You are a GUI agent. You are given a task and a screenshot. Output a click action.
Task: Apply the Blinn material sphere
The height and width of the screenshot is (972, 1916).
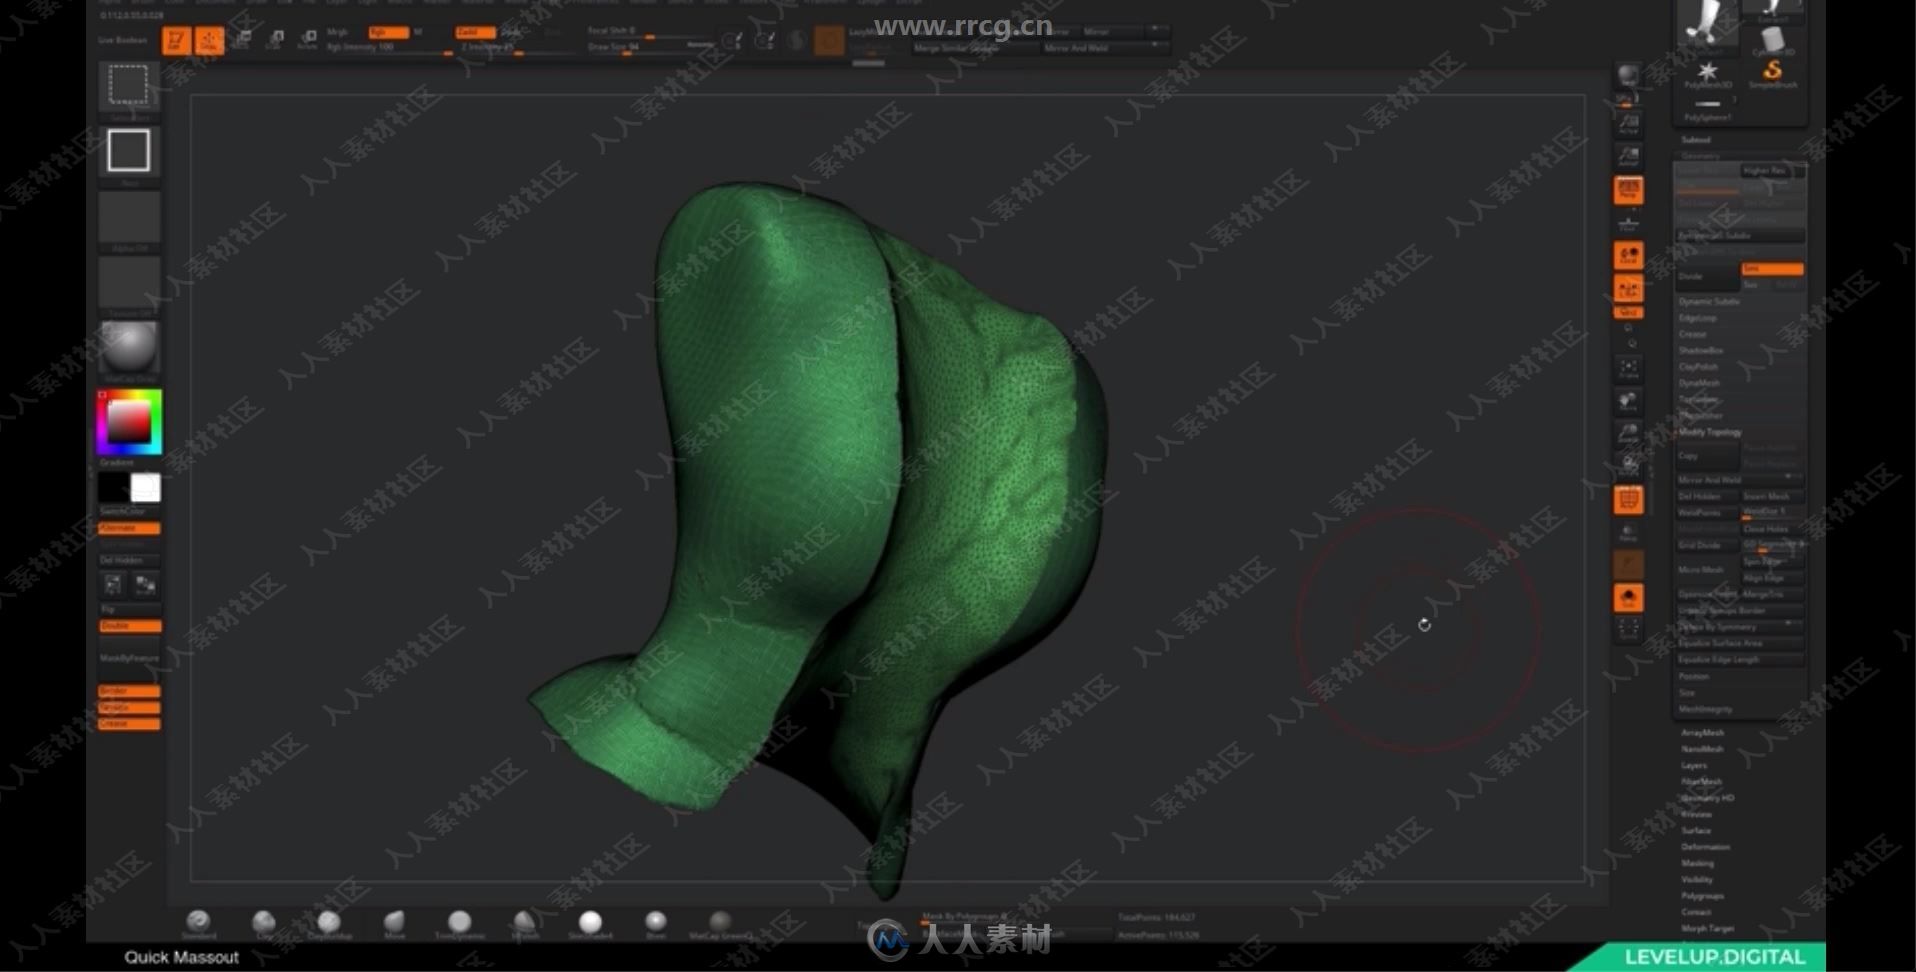[x=656, y=924]
